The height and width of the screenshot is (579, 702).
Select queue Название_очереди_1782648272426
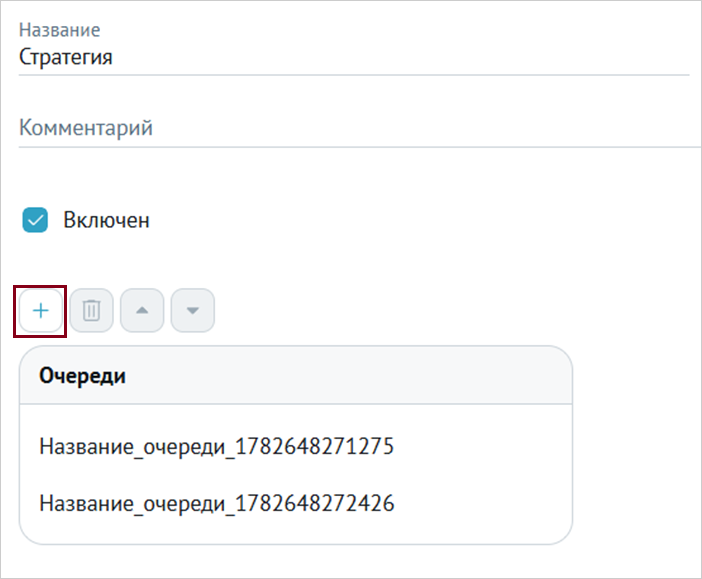(x=217, y=503)
